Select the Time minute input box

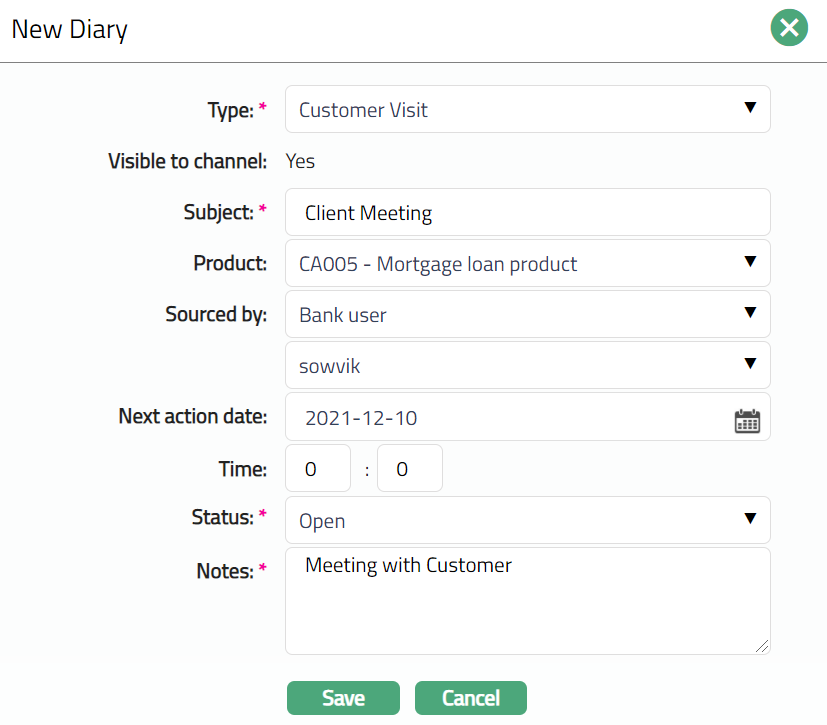coord(409,469)
